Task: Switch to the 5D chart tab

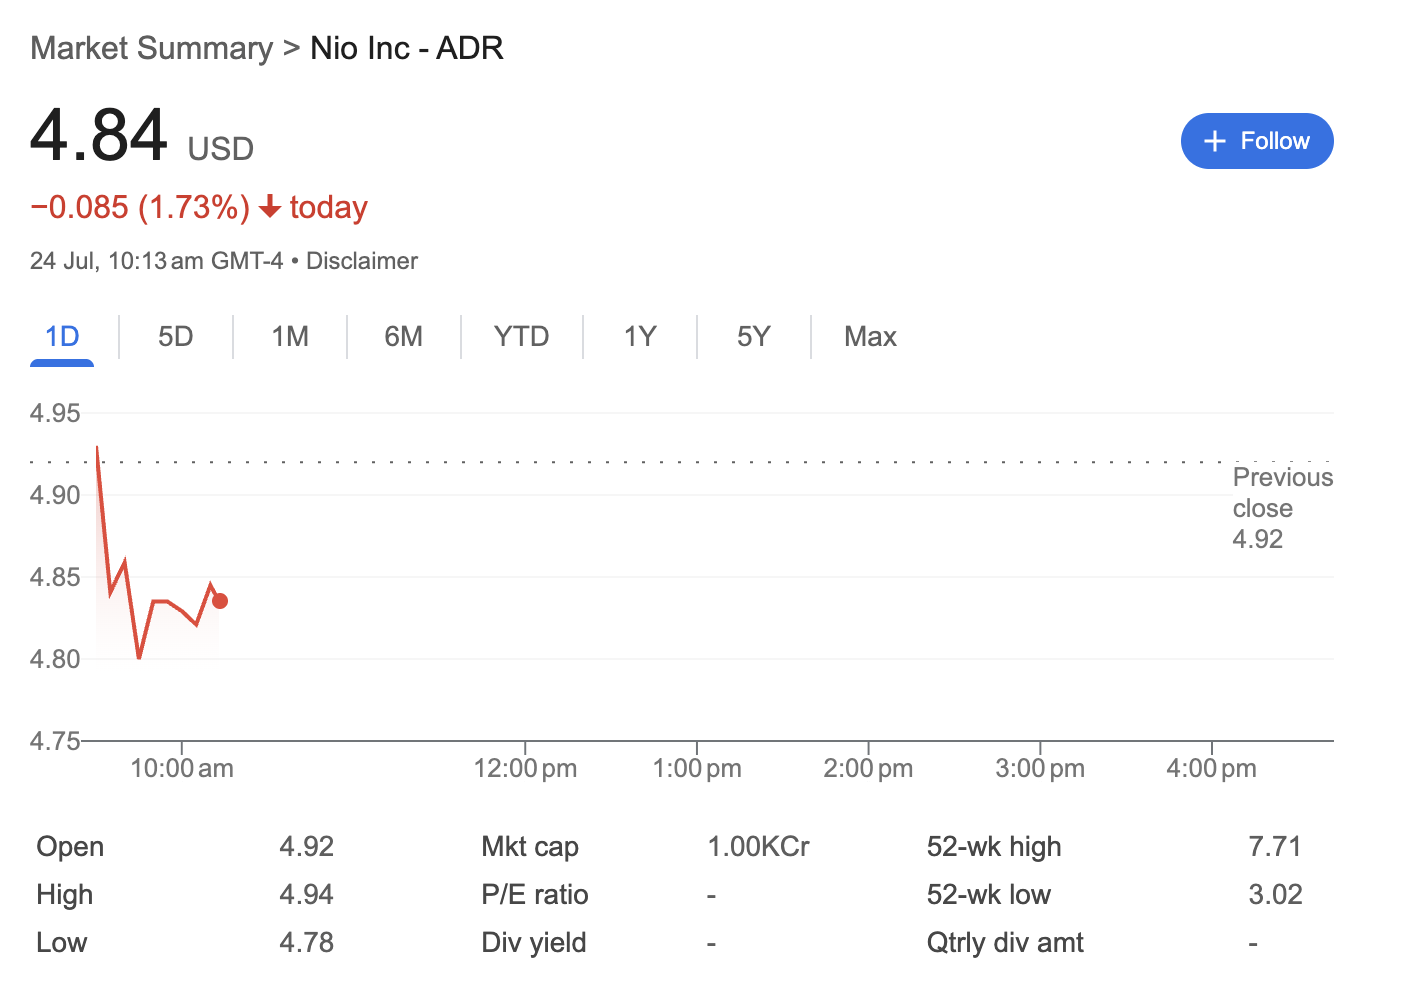Action: 176,337
